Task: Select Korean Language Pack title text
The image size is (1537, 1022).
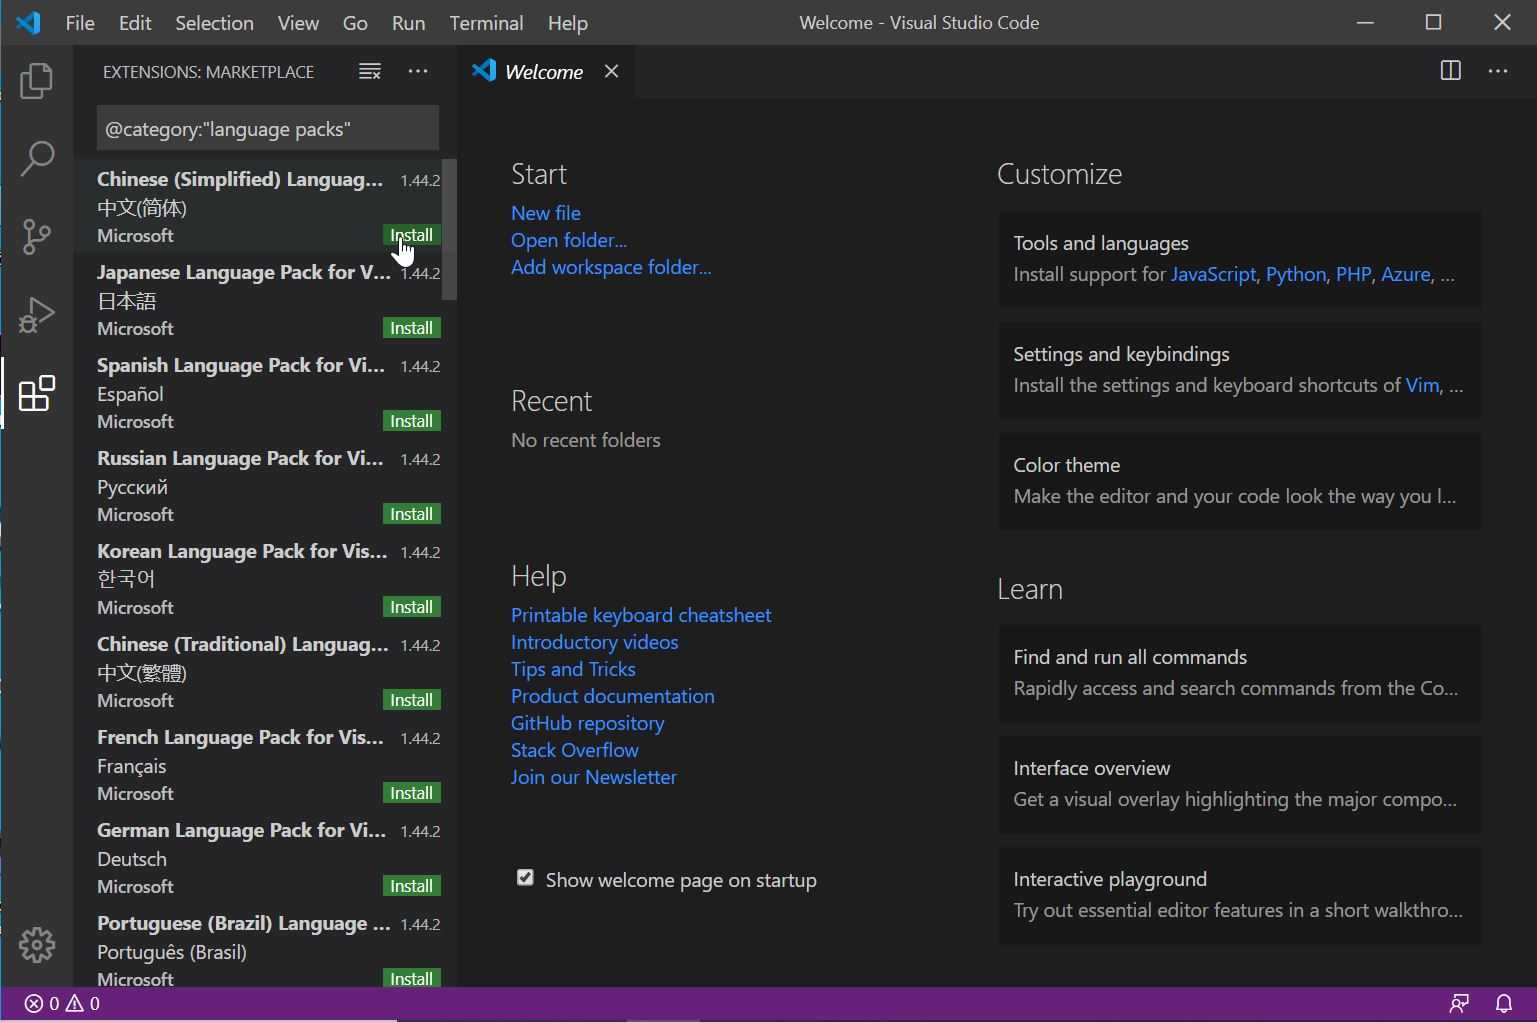Action: 241,551
